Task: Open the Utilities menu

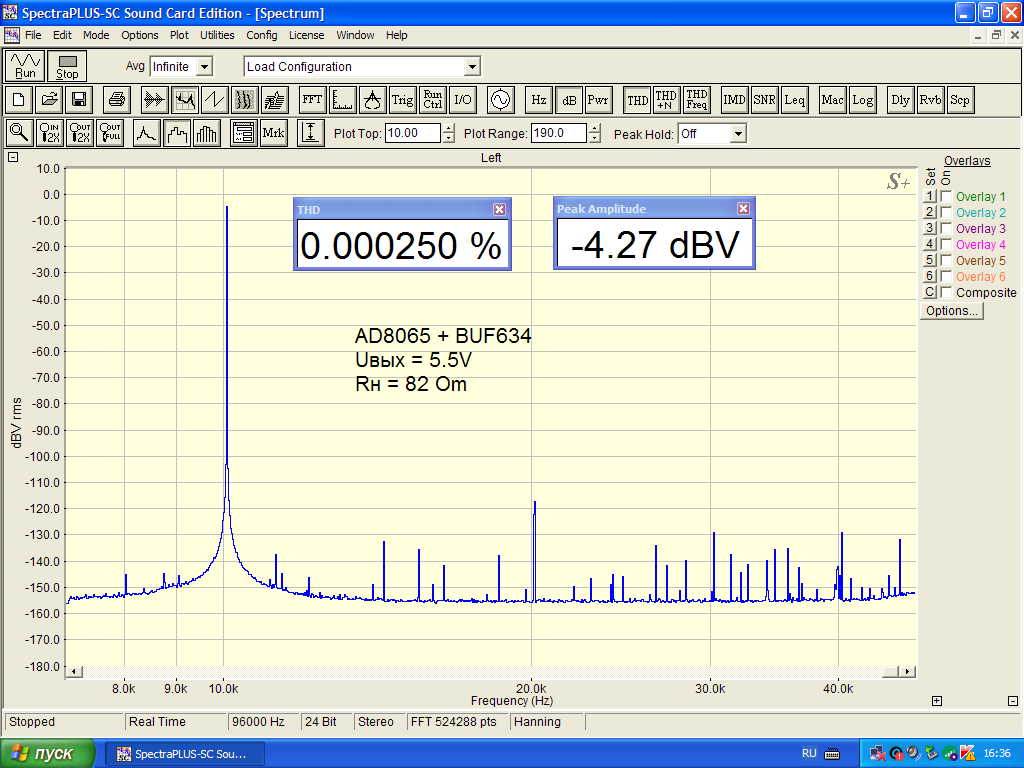Action: (x=217, y=35)
